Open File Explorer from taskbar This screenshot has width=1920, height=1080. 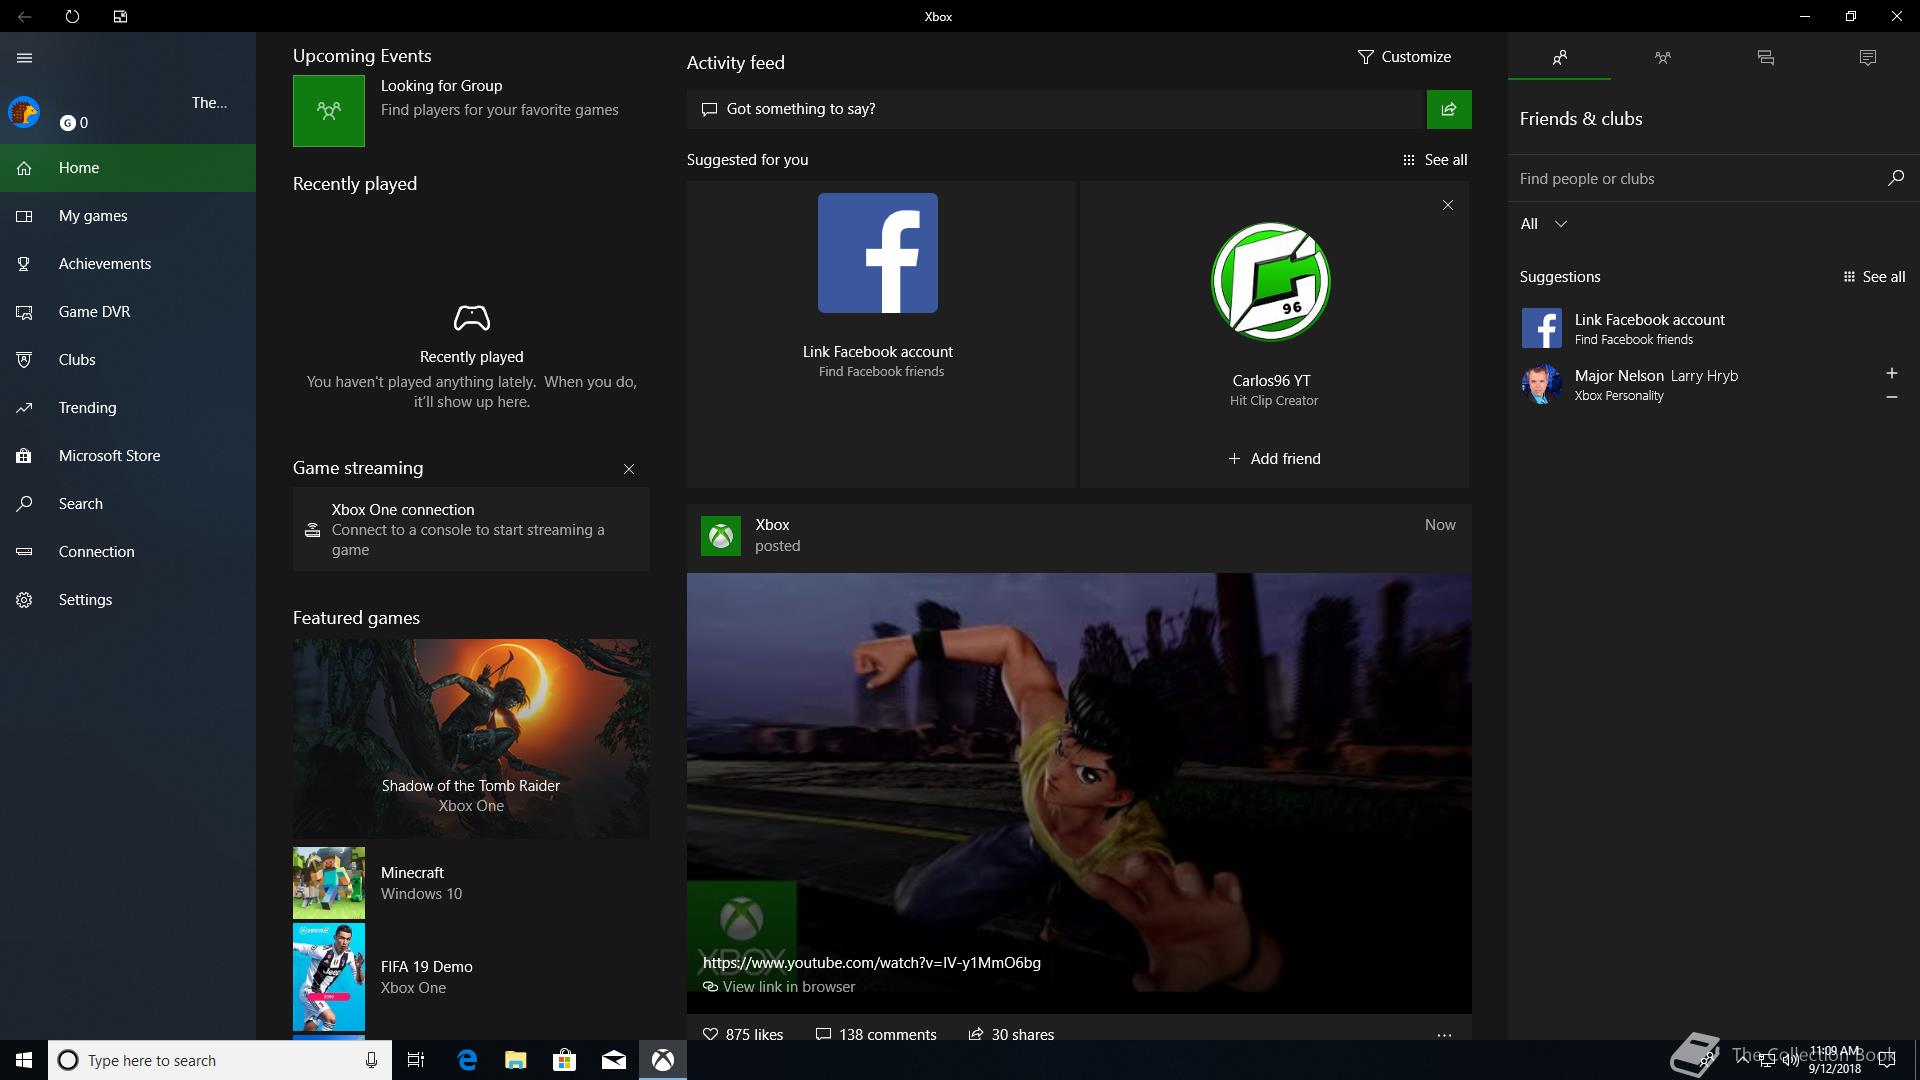click(515, 1060)
